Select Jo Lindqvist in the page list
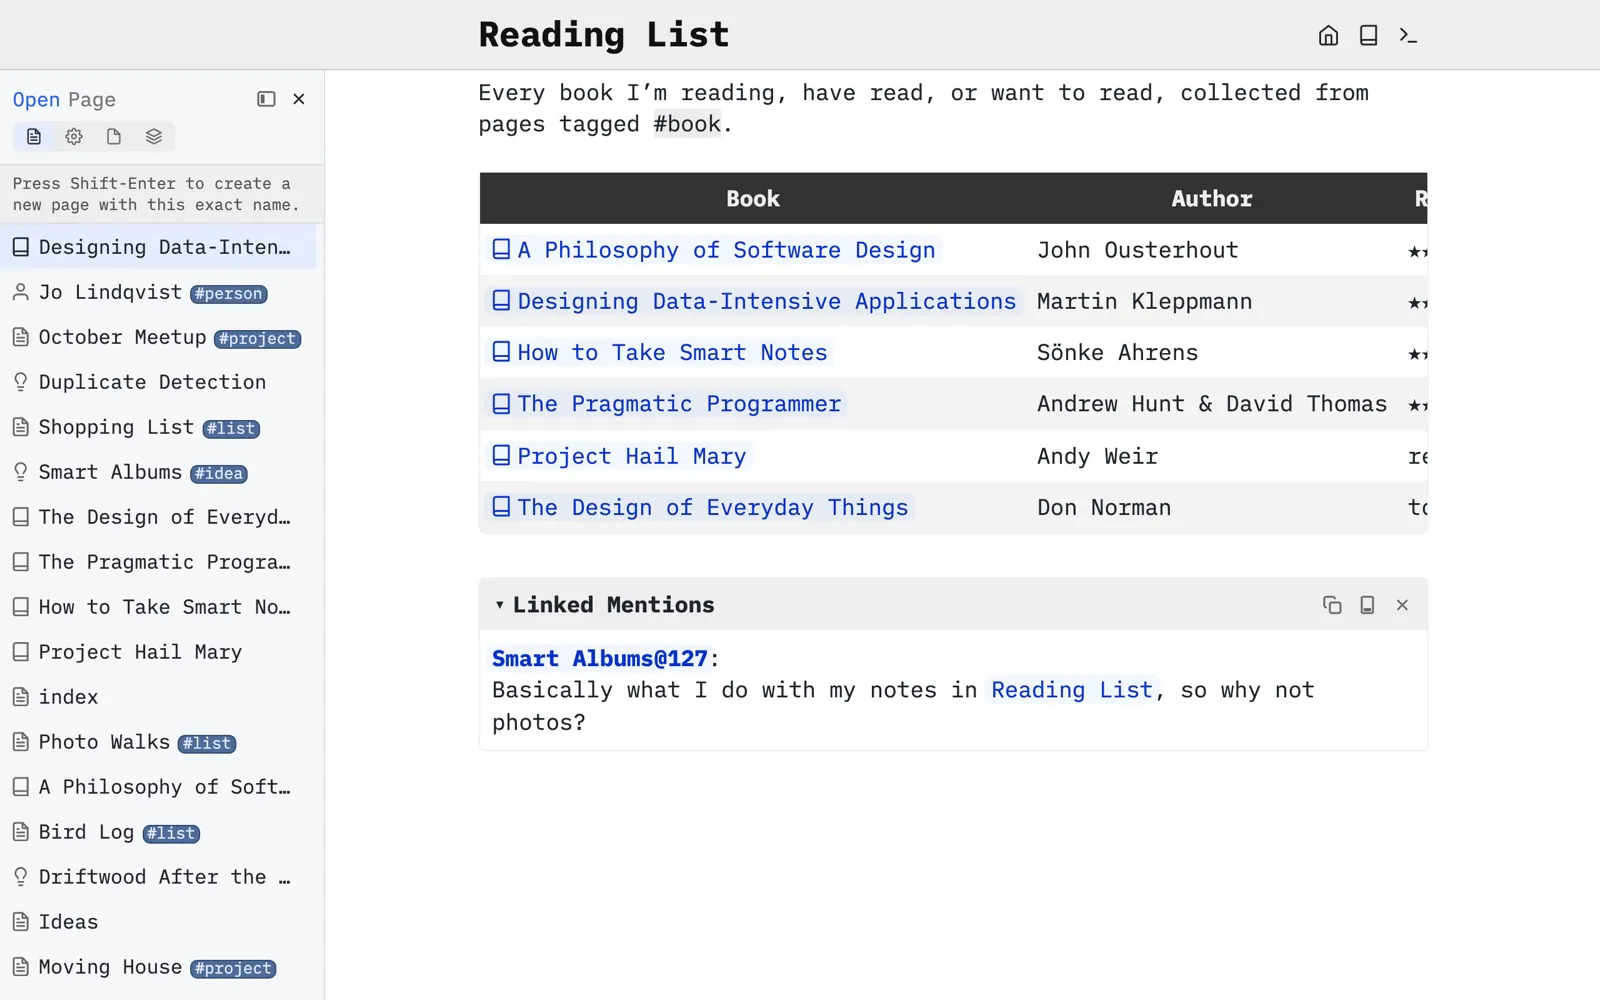Image resolution: width=1600 pixels, height=1000 pixels. coord(158,292)
